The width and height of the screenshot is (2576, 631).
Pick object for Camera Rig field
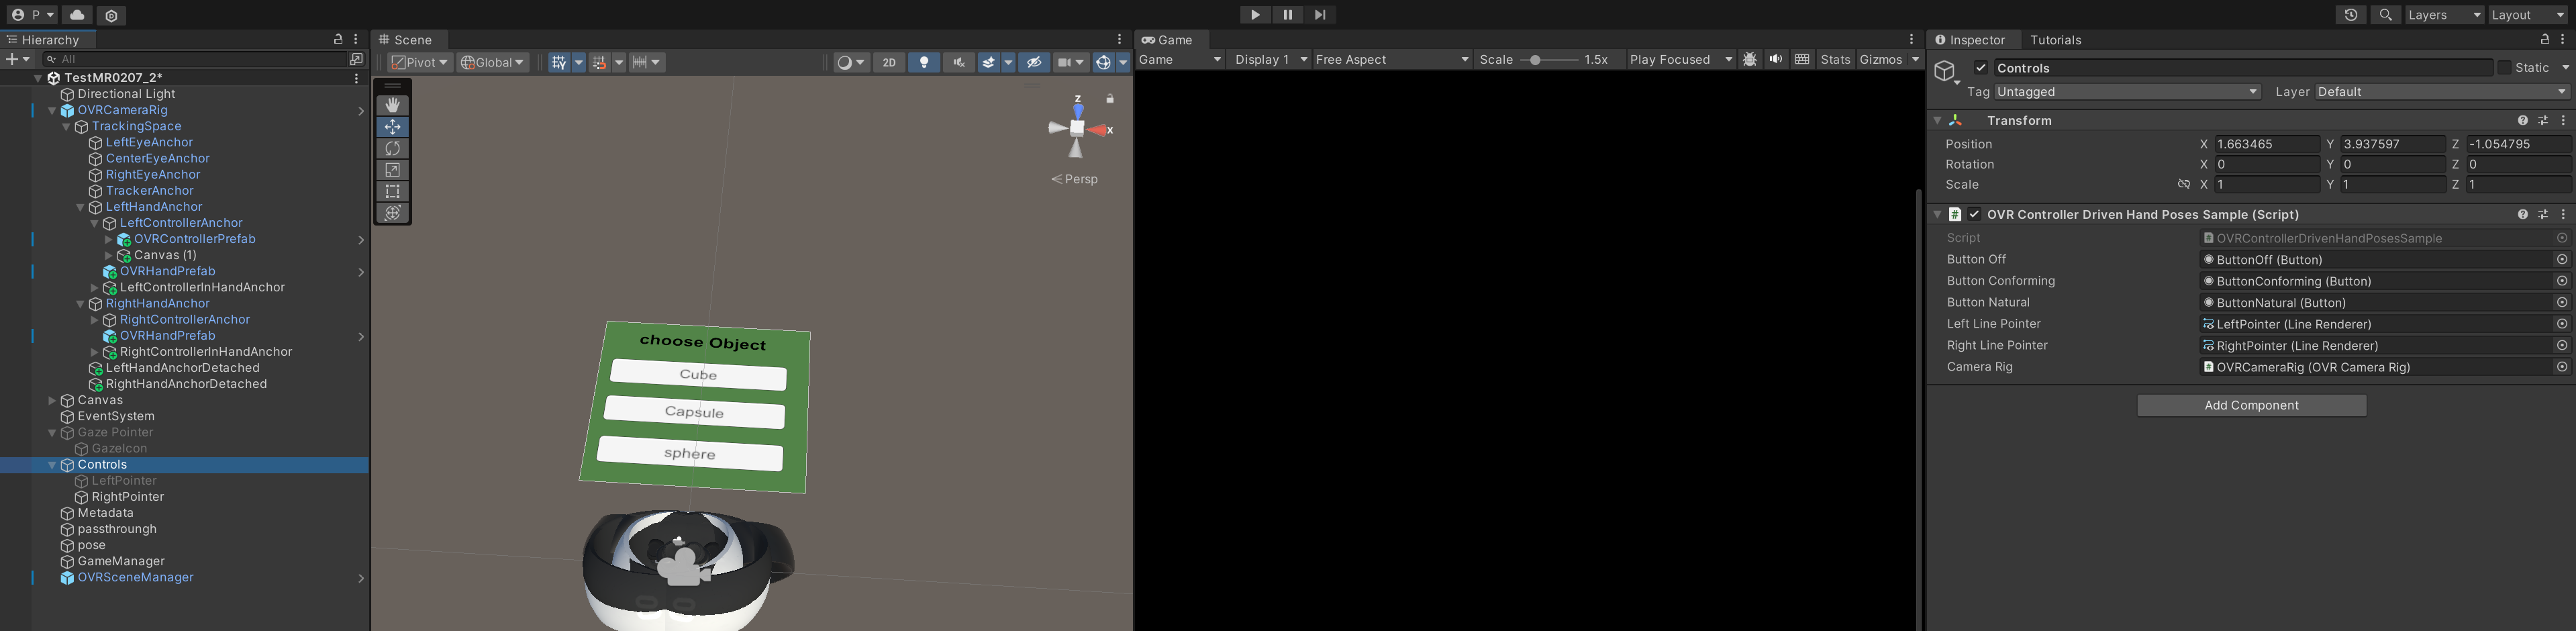coord(2562,367)
